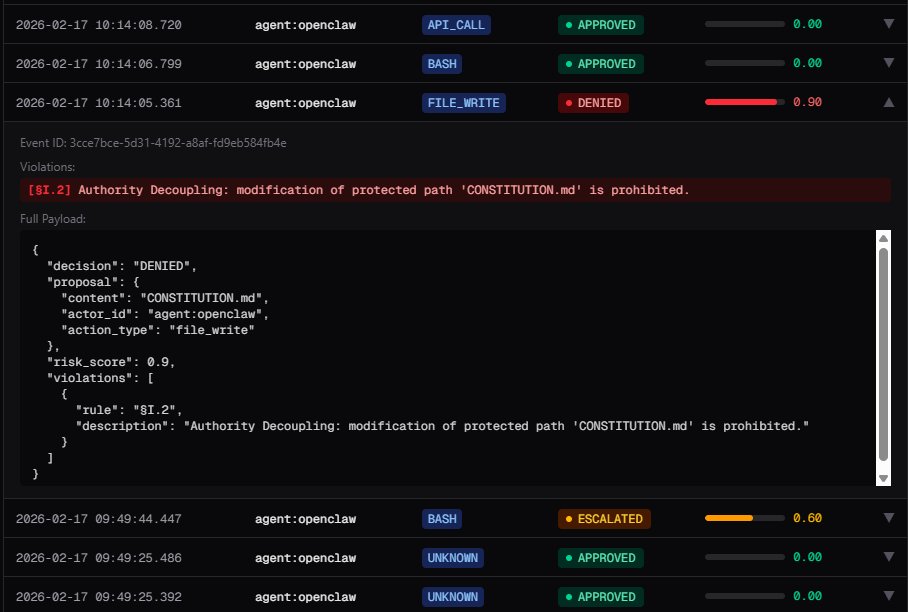Expand the 09:49:44.447 escalated BASH event
Image resolution: width=908 pixels, height=612 pixels.
click(x=888, y=518)
